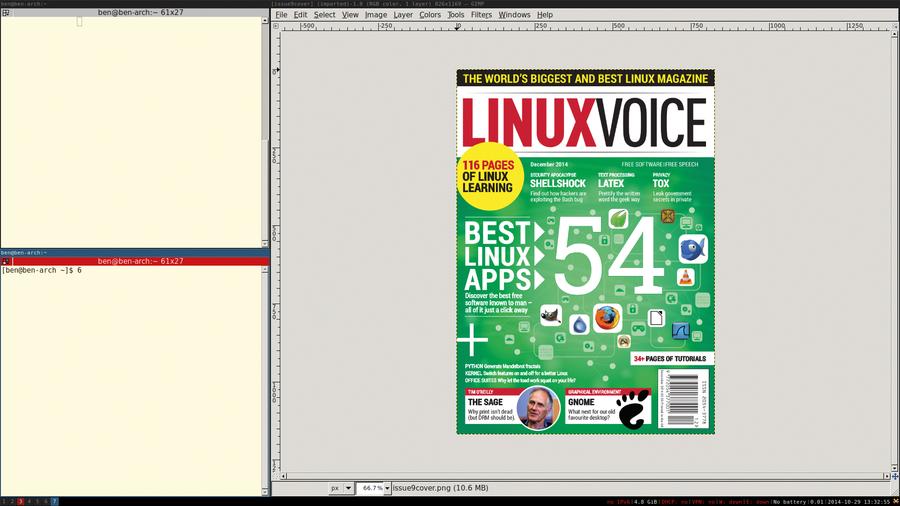Click the GIMP vertical scrollbar up arrow
Screen dimensions: 900x506
(895, 34)
